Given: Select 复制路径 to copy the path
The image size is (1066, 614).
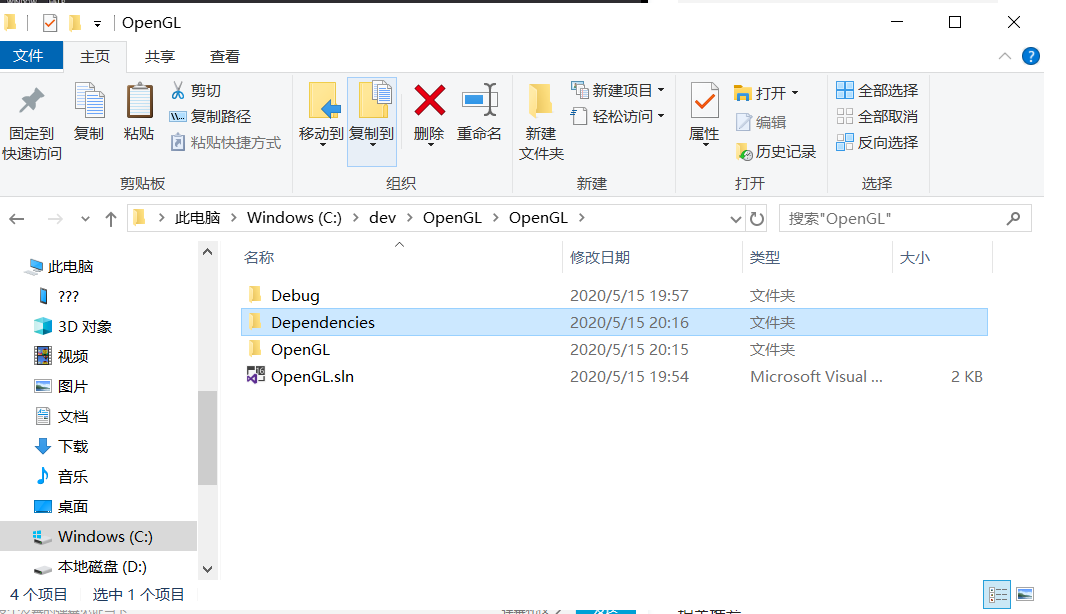Looking at the screenshot, I should click(206, 115).
